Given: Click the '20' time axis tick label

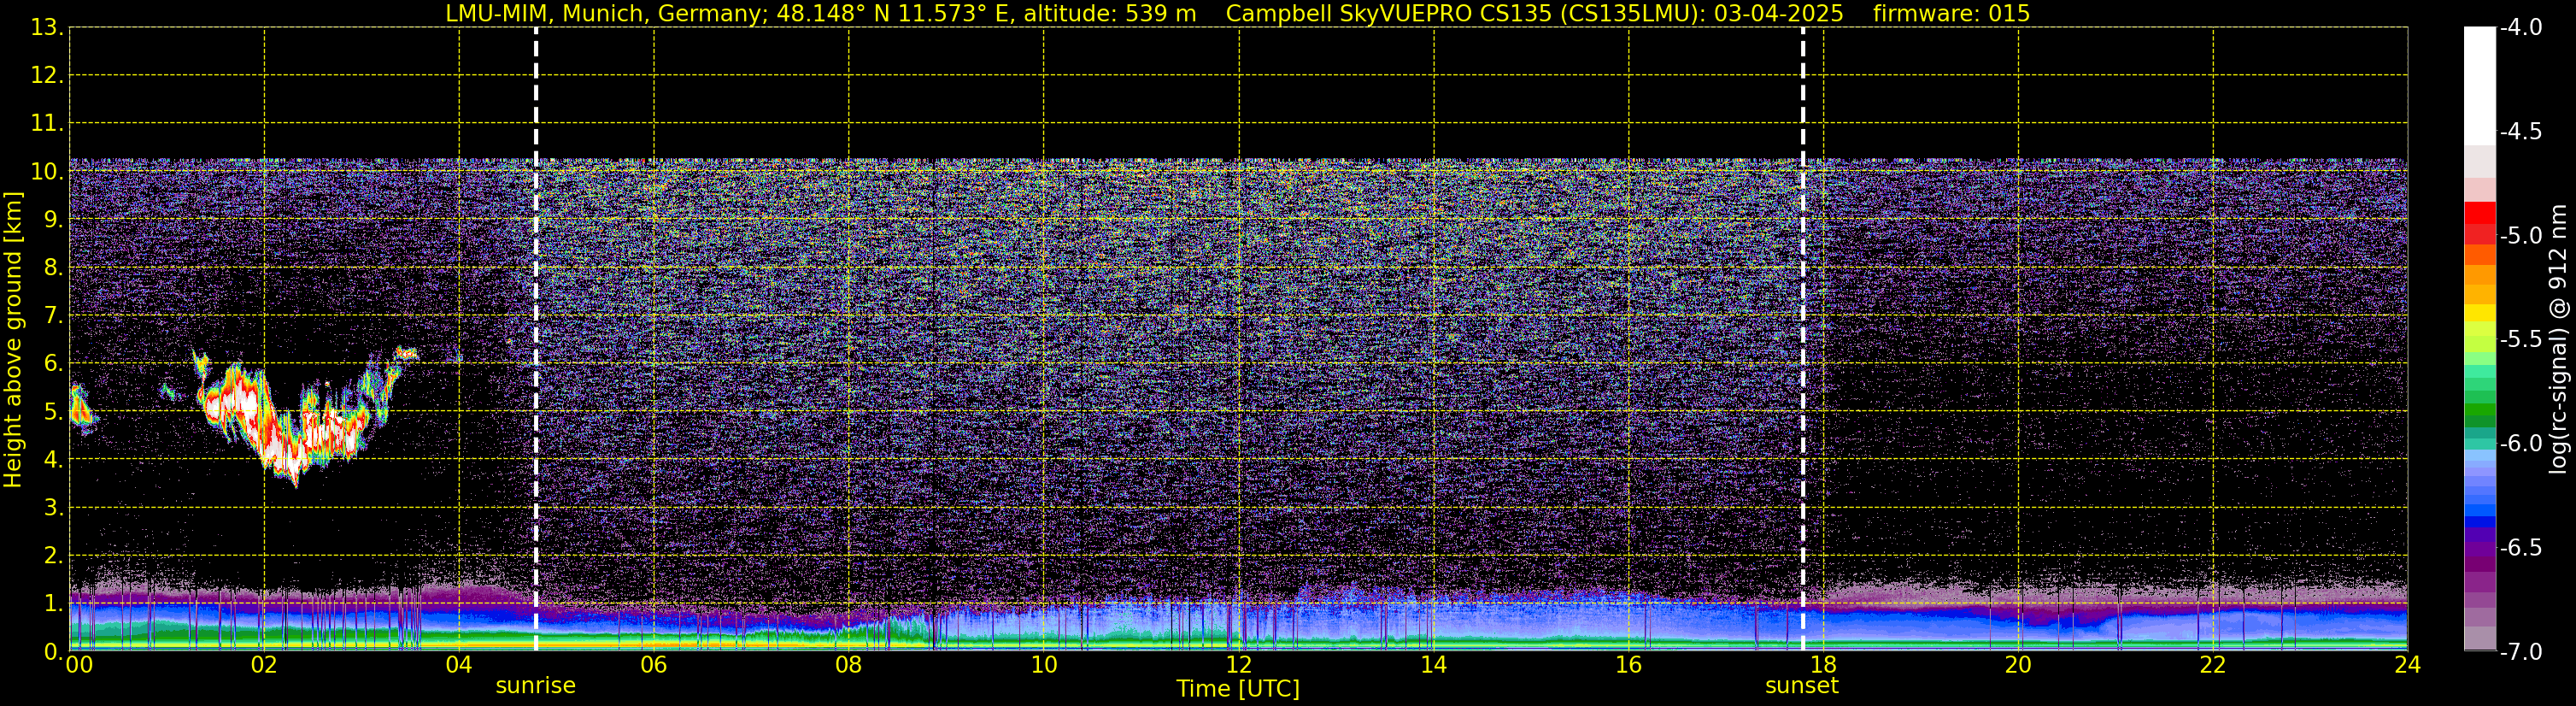Looking at the screenshot, I should tap(2018, 666).
